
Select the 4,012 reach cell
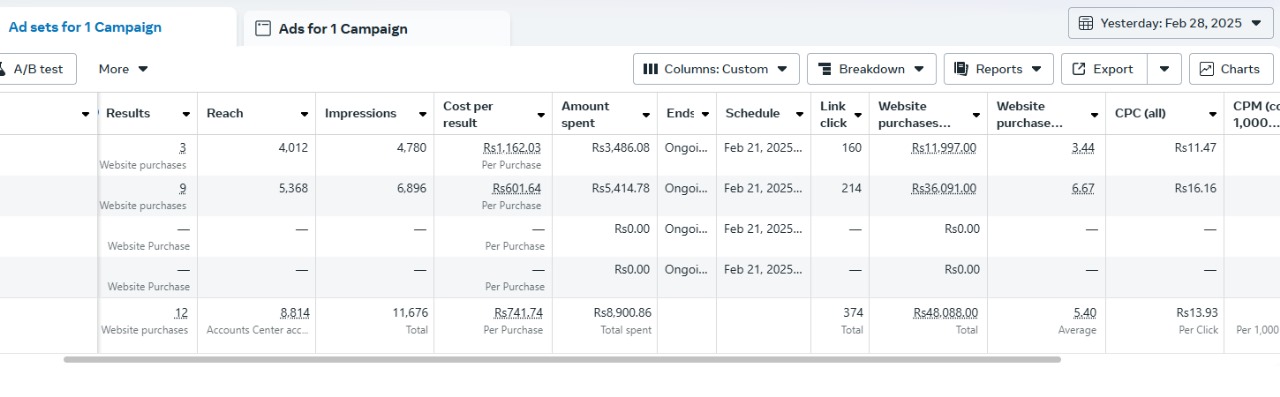coord(256,155)
